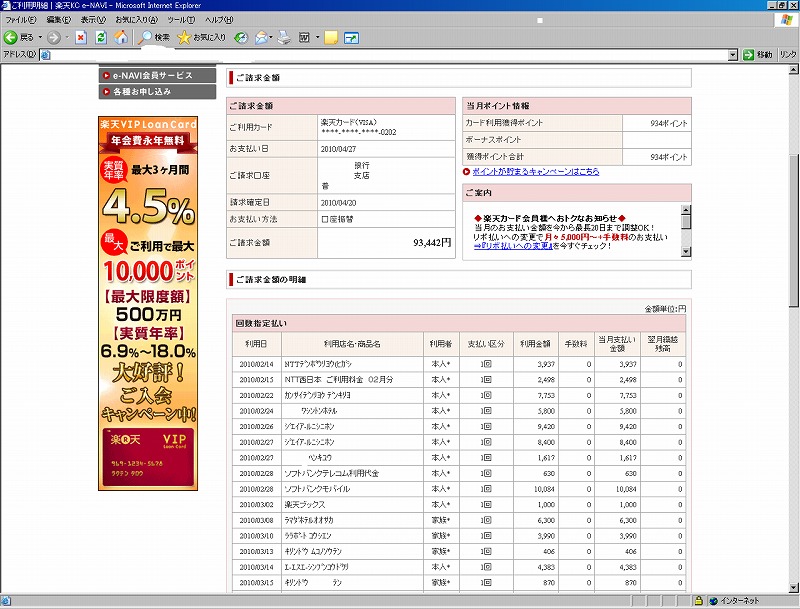The width and height of the screenshot is (800, 609).
Task: Click the ソフトバンクテレコム利用代金 row name
Action: pos(332,473)
